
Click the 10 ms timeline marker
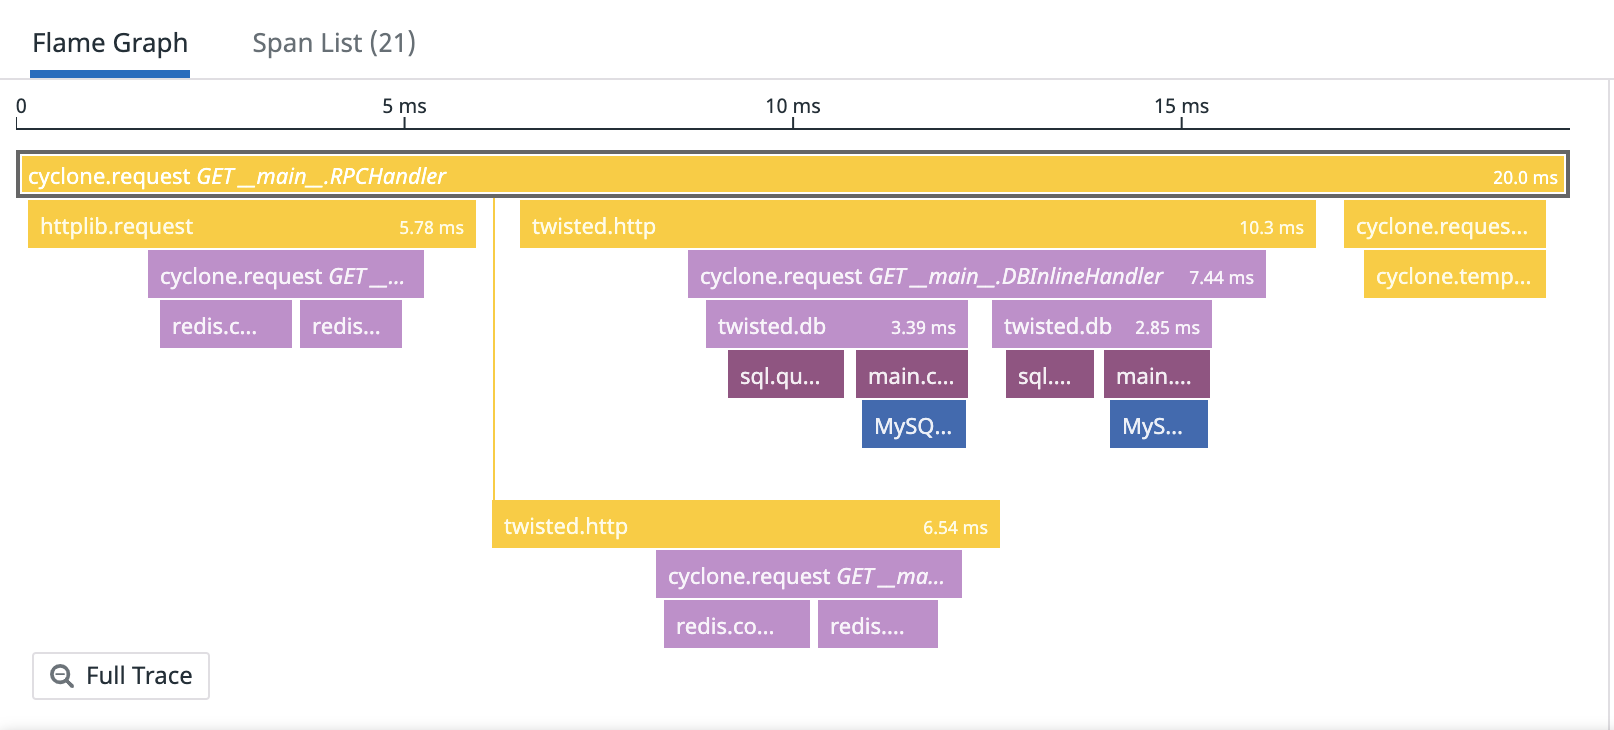click(793, 106)
